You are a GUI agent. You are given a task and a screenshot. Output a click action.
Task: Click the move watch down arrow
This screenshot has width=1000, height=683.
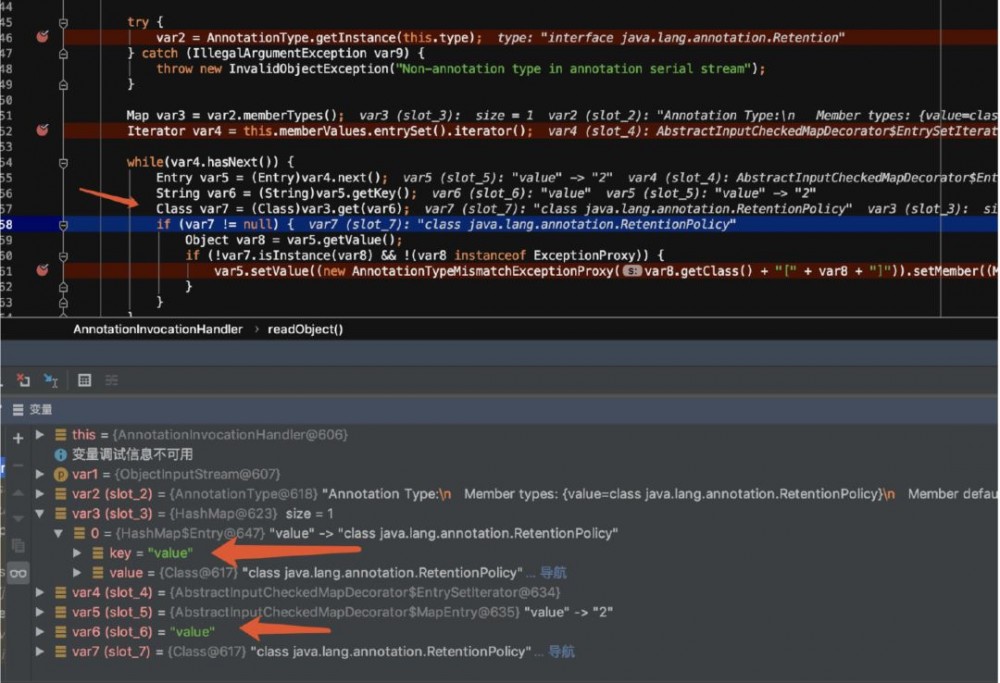[x=18, y=518]
